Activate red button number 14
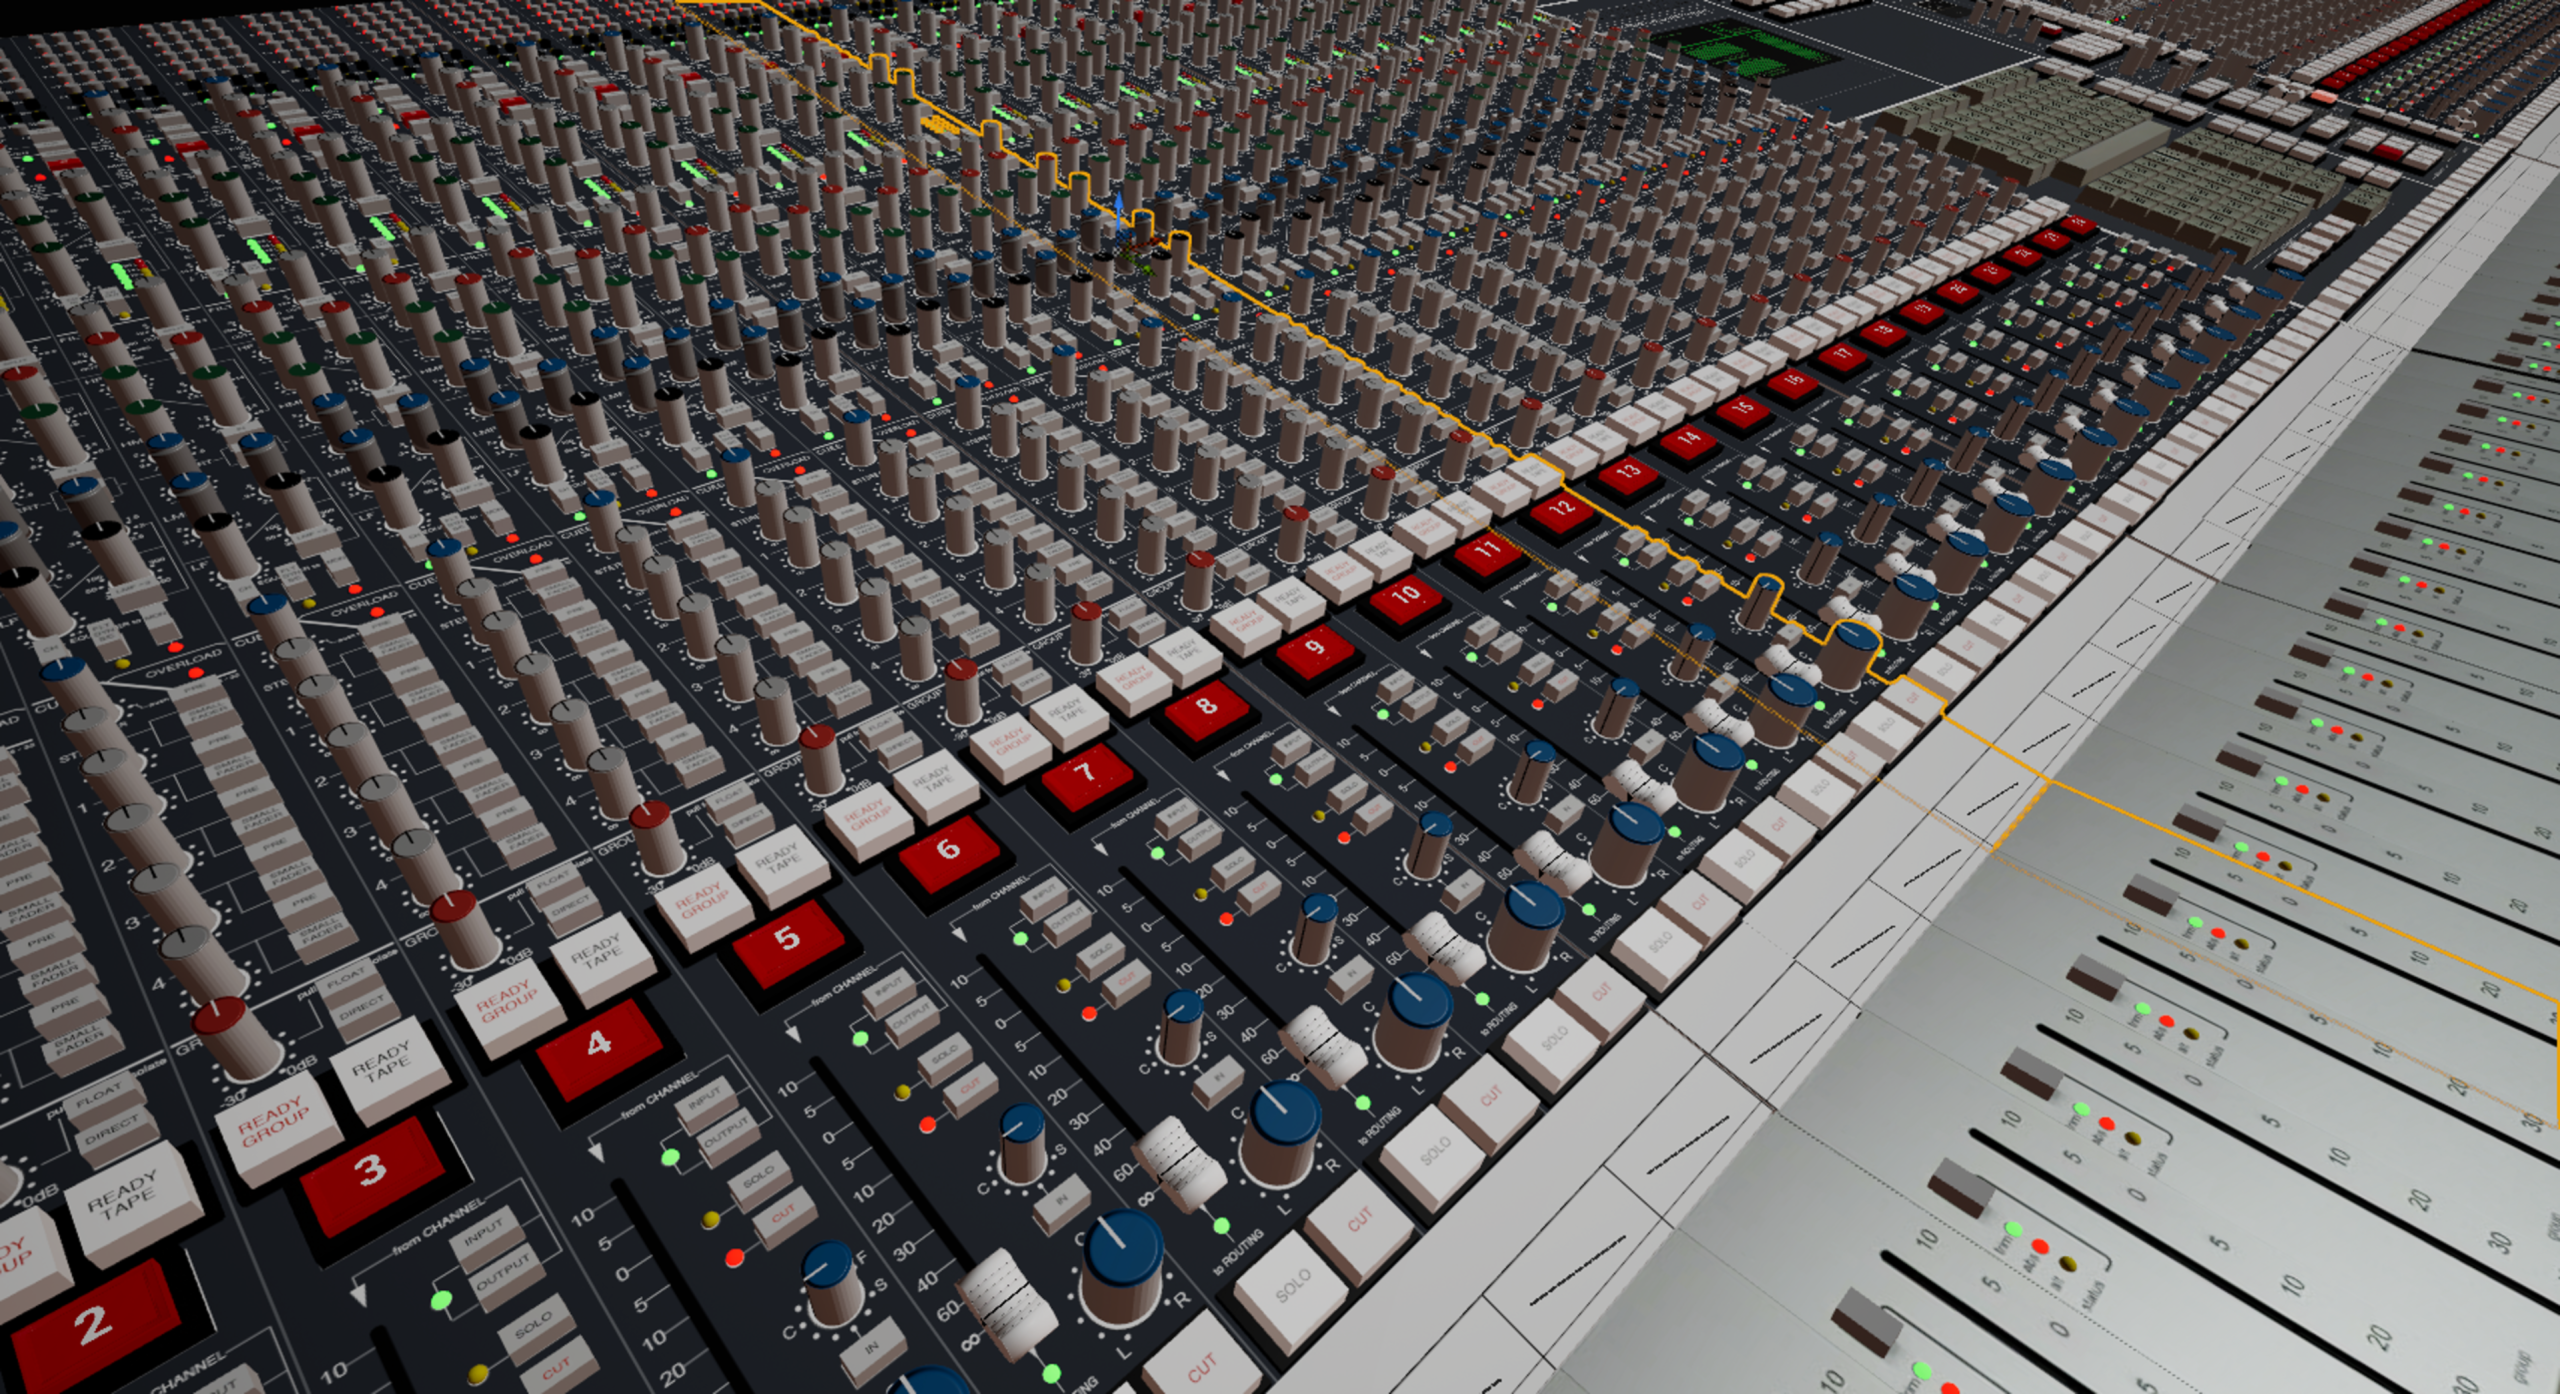Image resolution: width=2560 pixels, height=1394 pixels. (x=1689, y=439)
